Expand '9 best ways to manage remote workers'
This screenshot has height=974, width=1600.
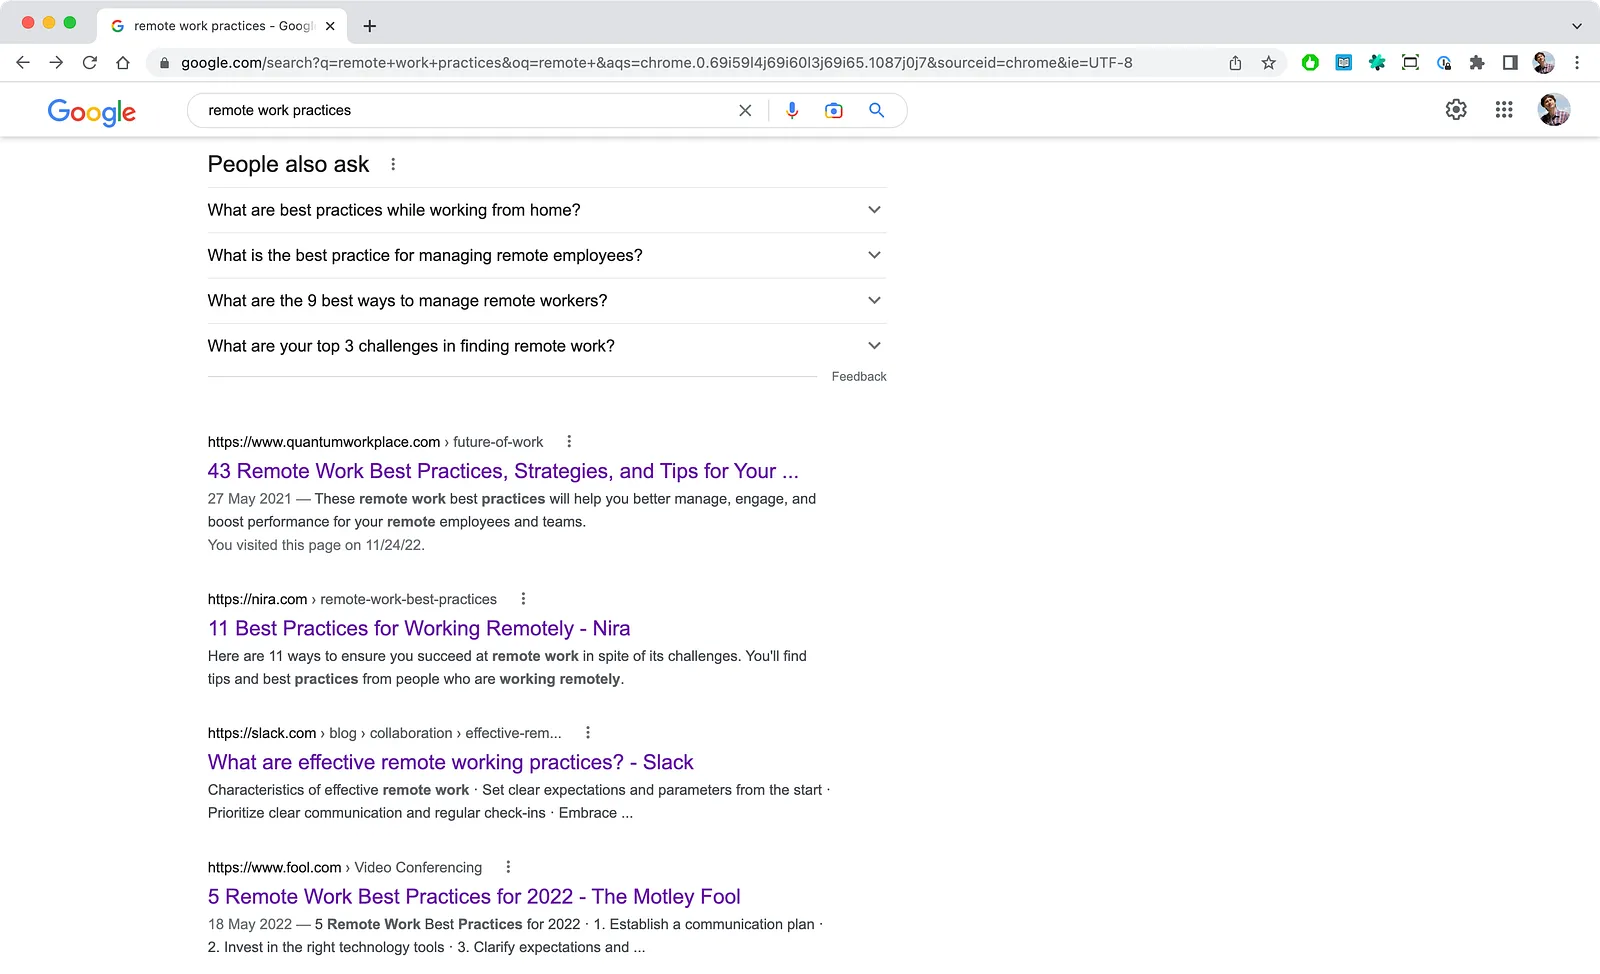pyautogui.click(x=547, y=301)
